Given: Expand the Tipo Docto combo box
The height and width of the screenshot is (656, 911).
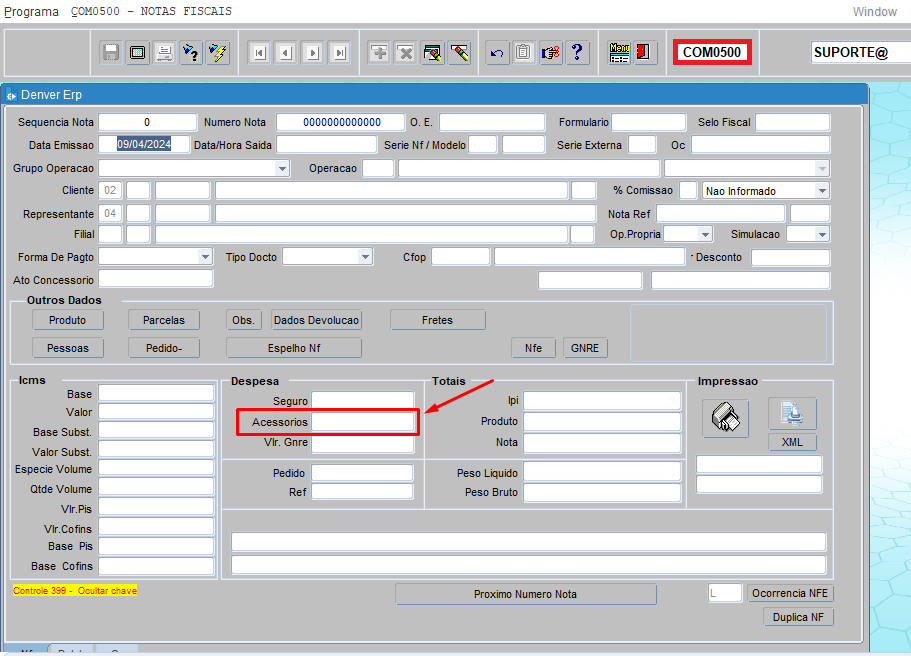Looking at the screenshot, I should (364, 257).
